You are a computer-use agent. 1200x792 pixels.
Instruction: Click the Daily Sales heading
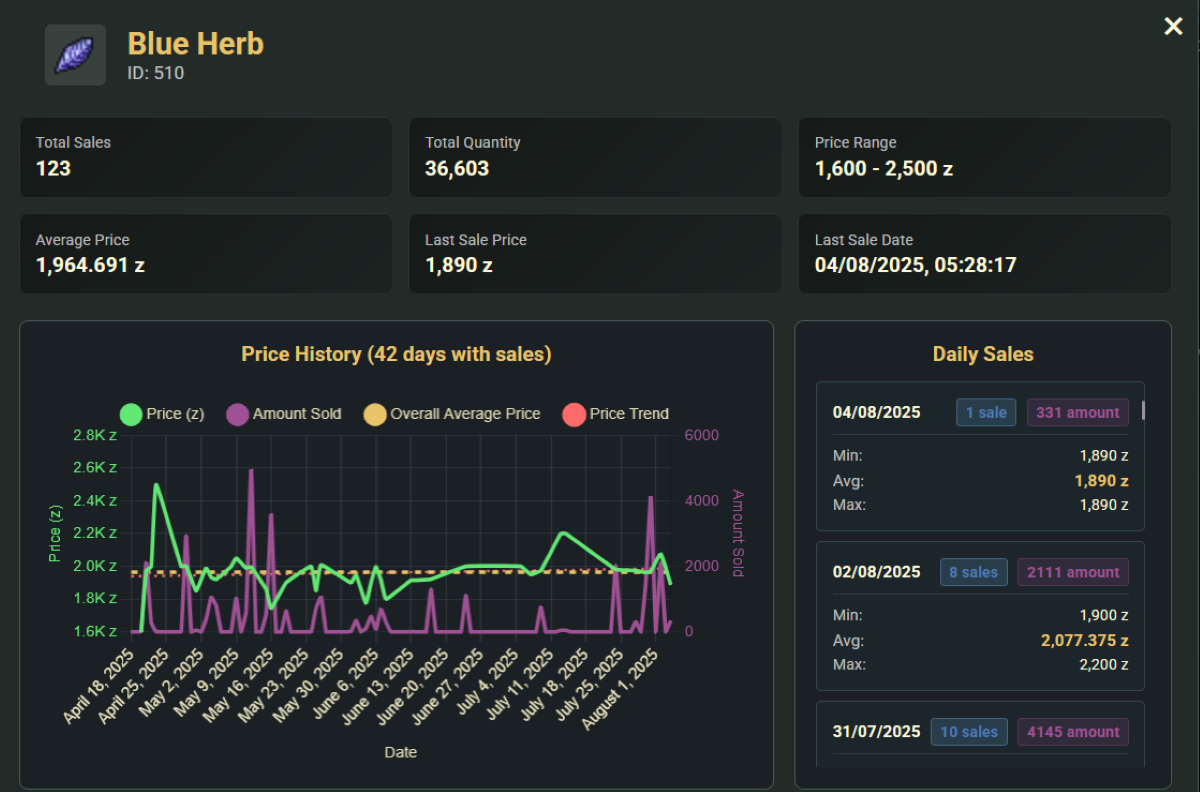(x=983, y=354)
